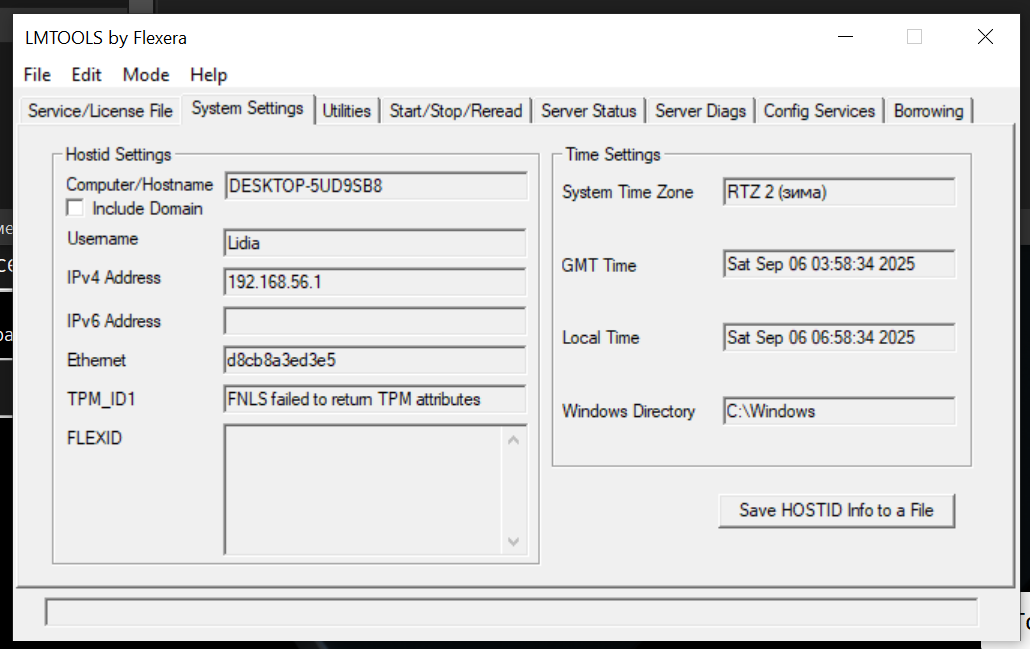Screen dimensions: 1030x649
Task: Open the Mode menu
Action: click(146, 75)
